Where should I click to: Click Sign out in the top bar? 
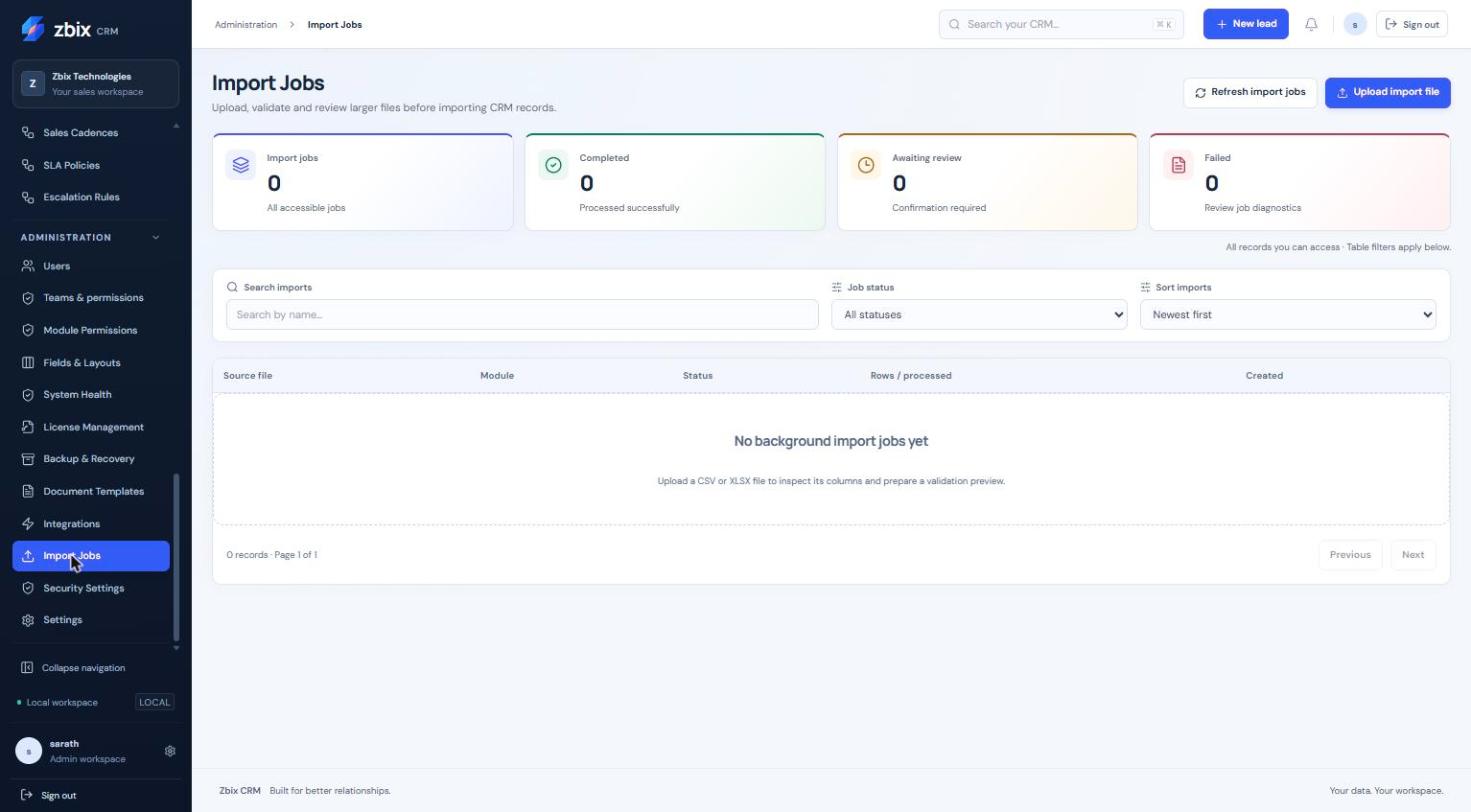pyautogui.click(x=1412, y=24)
